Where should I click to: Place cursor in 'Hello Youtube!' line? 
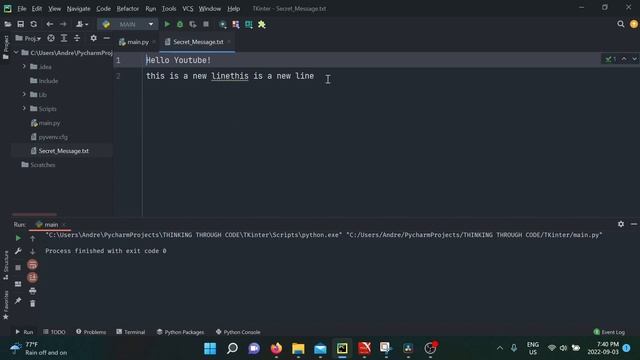pos(178,60)
